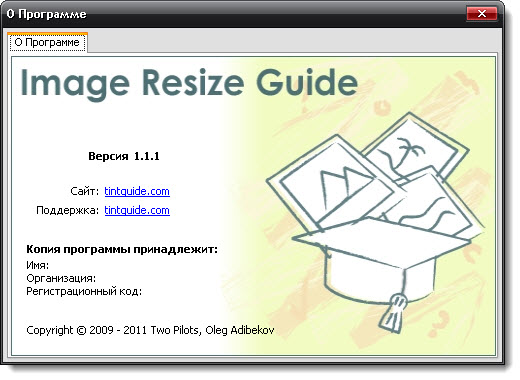Click the Поддержка label text

point(67,210)
